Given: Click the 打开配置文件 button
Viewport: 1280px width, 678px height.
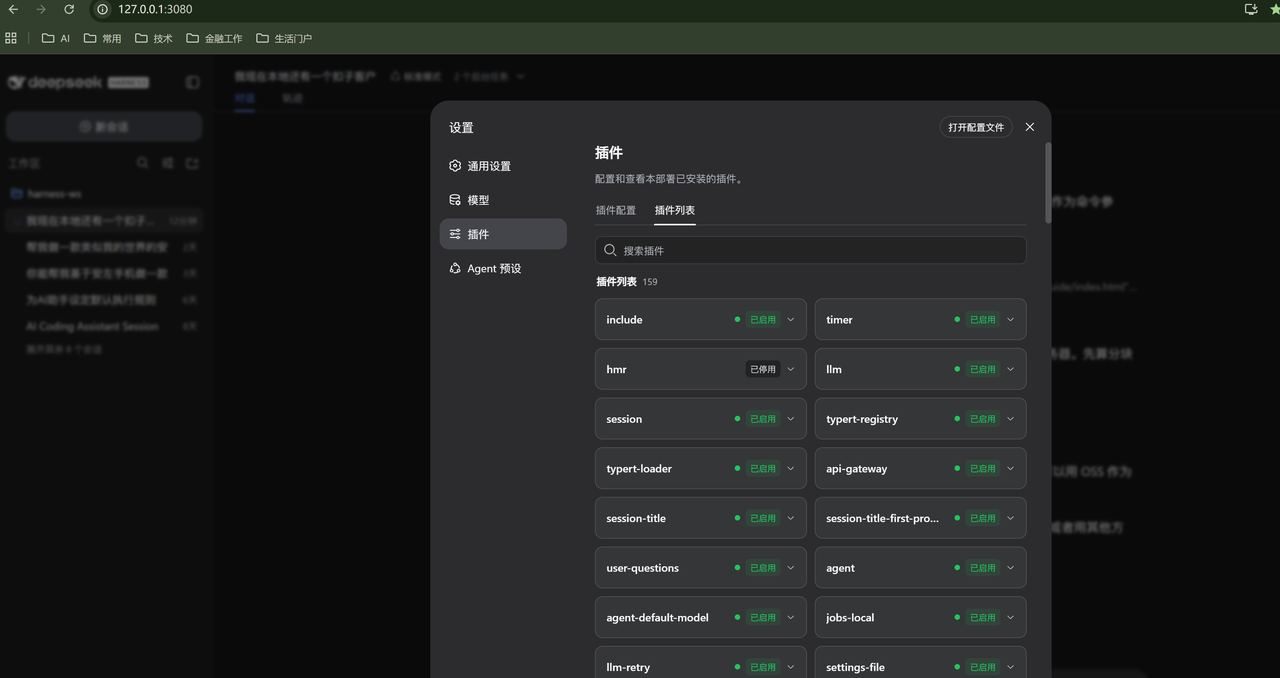Looking at the screenshot, I should 976,127.
